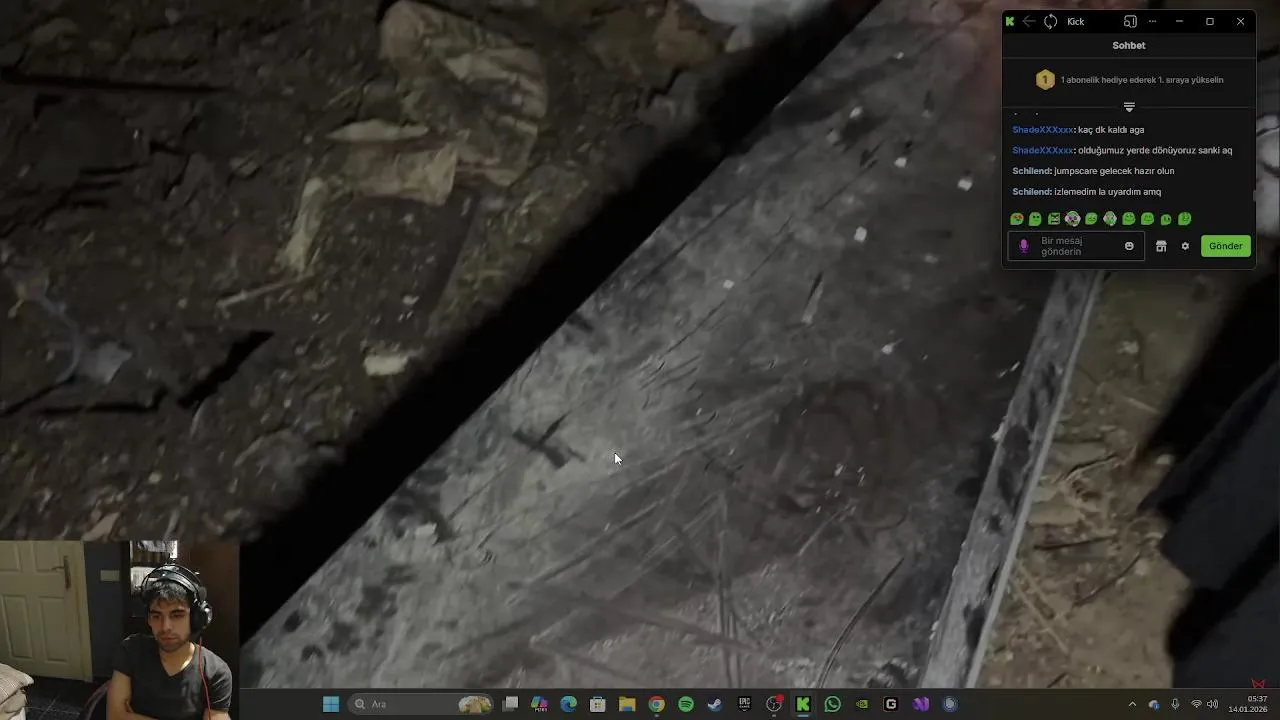The width and height of the screenshot is (1280, 720).
Task: Send message with the Gönder button
Action: pos(1226,246)
